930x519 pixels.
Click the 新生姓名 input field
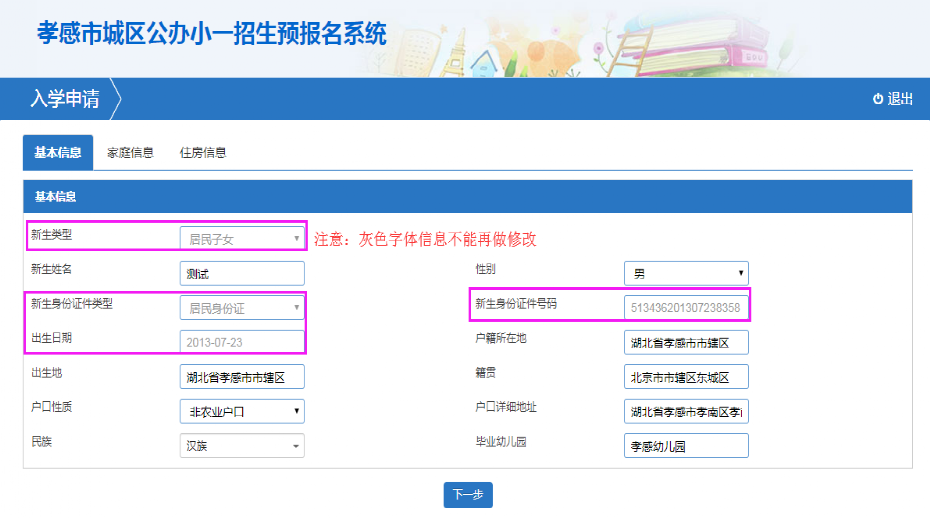pyautogui.click(x=242, y=273)
